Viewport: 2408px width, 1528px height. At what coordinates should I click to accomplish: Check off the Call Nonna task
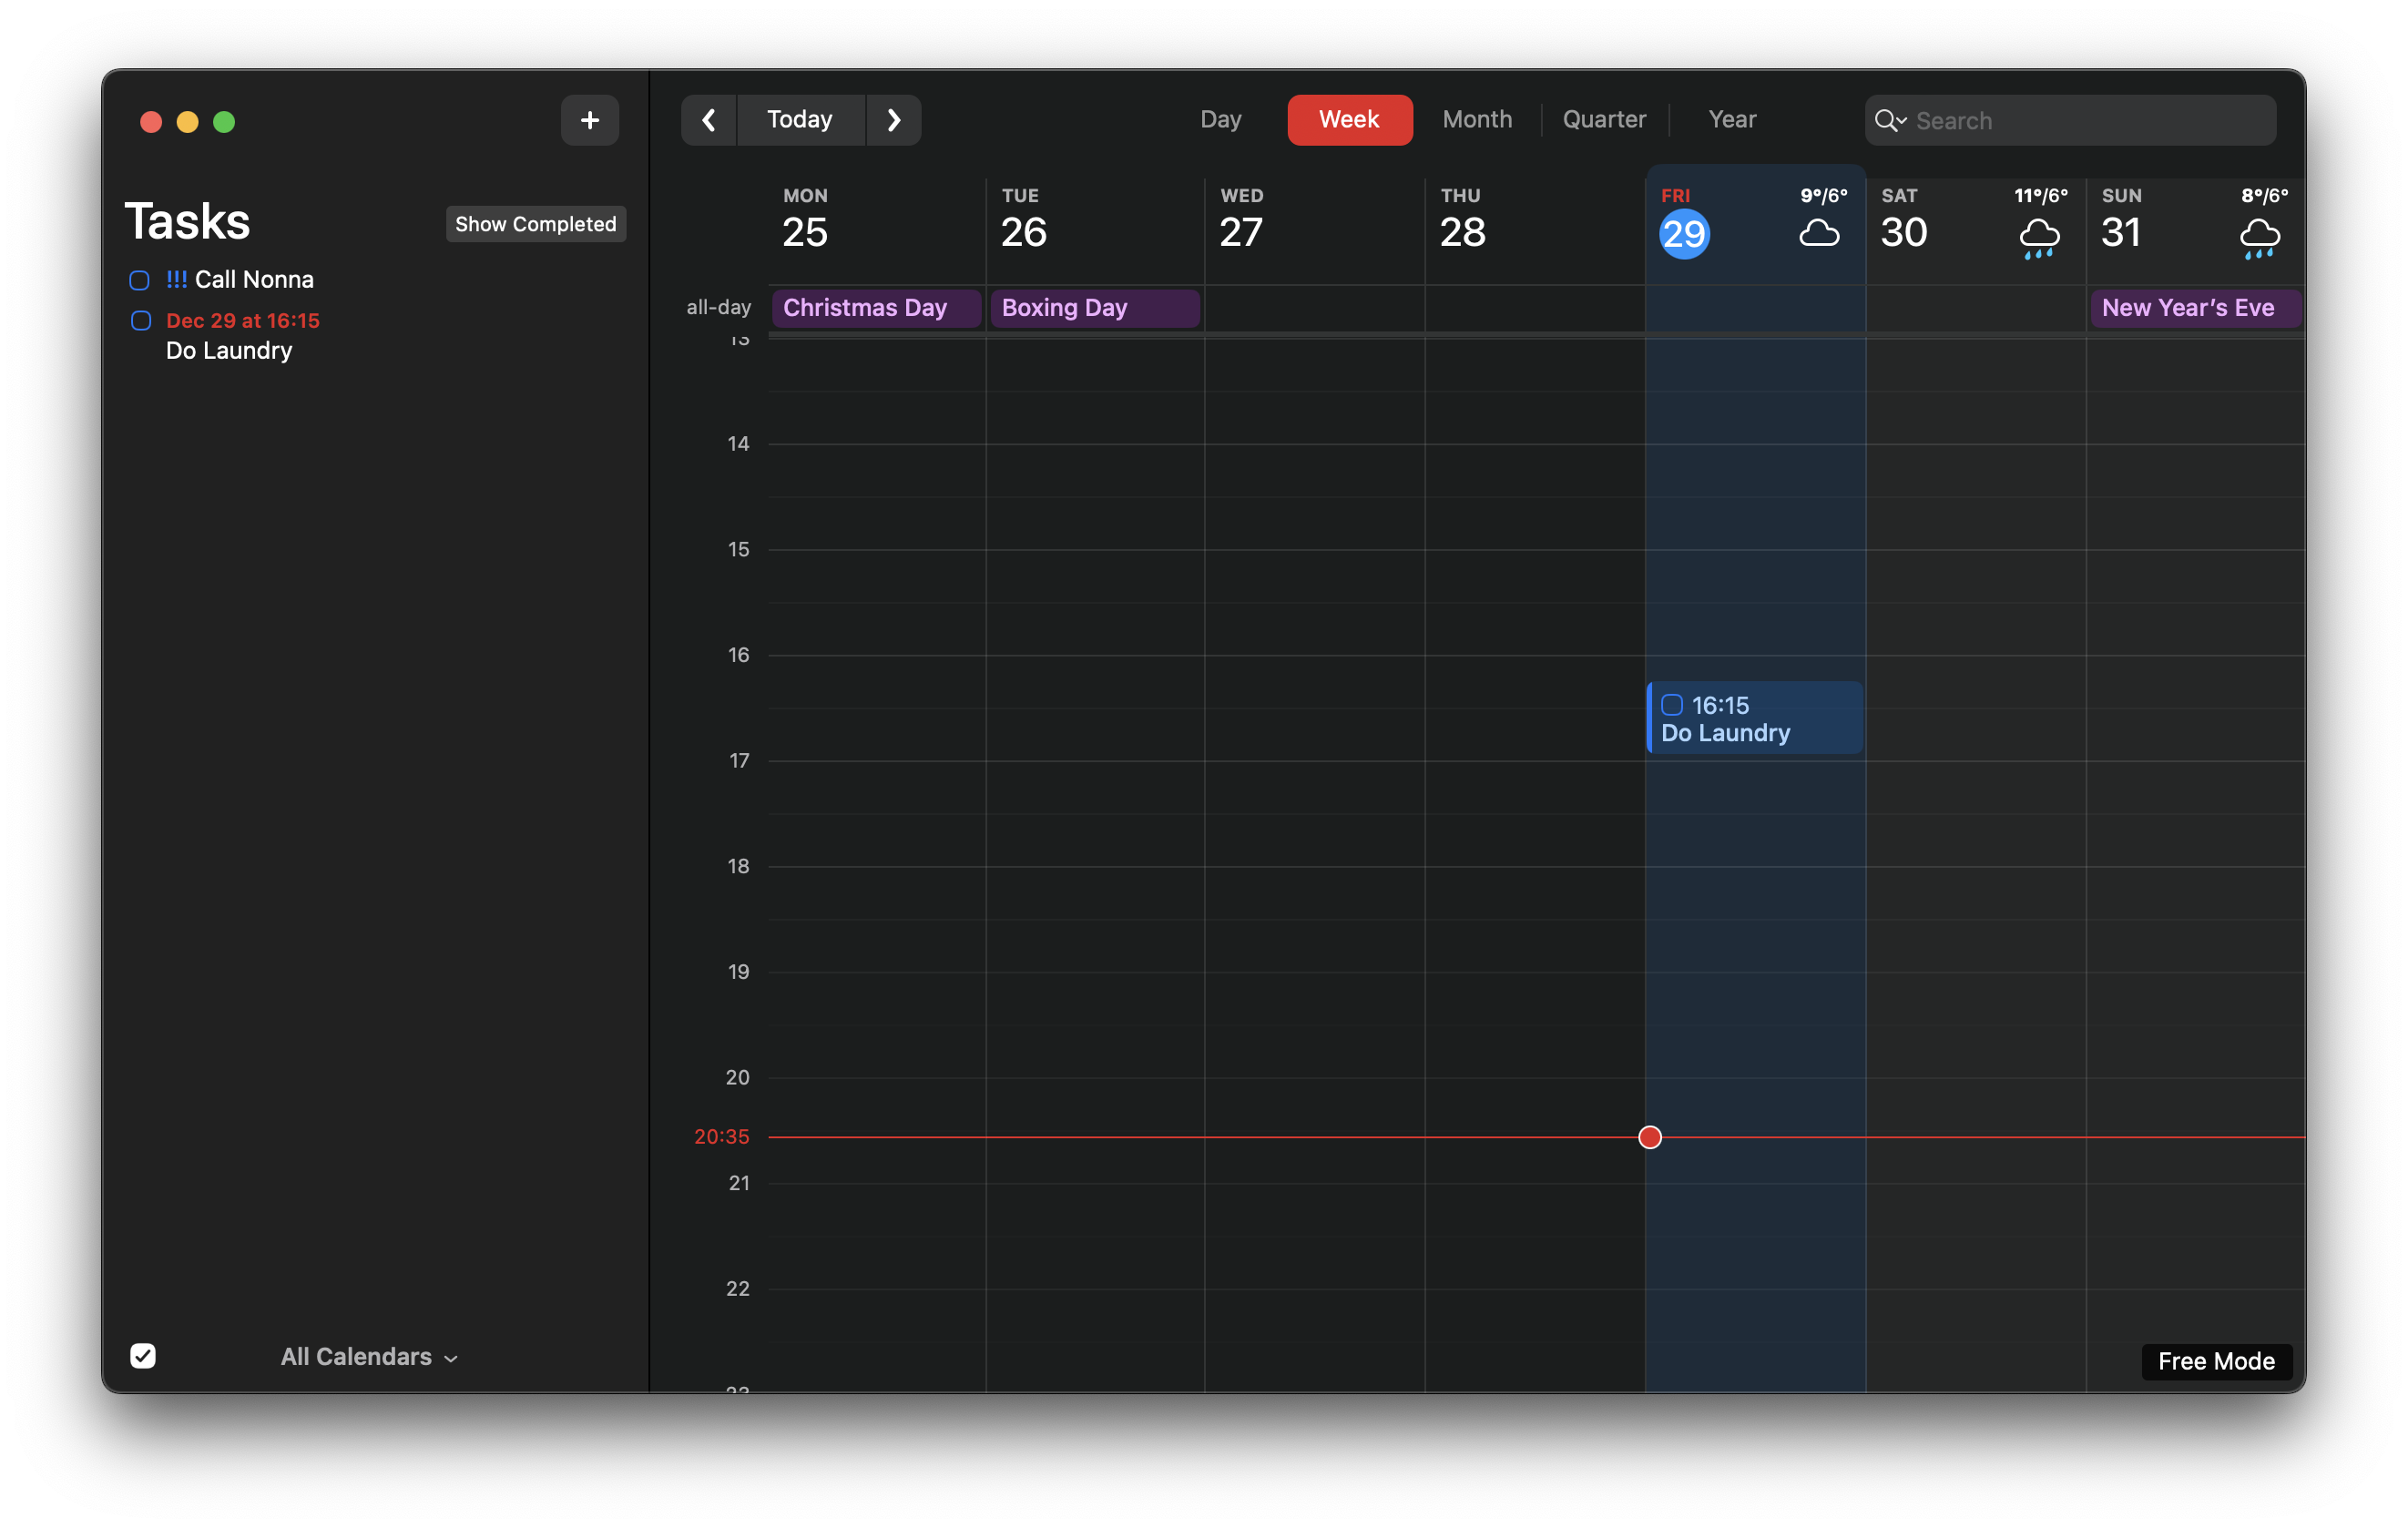tap(139, 281)
